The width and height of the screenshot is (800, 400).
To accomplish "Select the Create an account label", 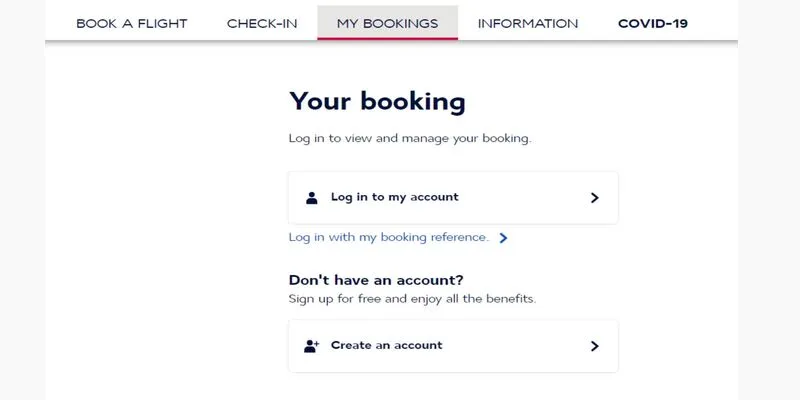I will tap(386, 345).
